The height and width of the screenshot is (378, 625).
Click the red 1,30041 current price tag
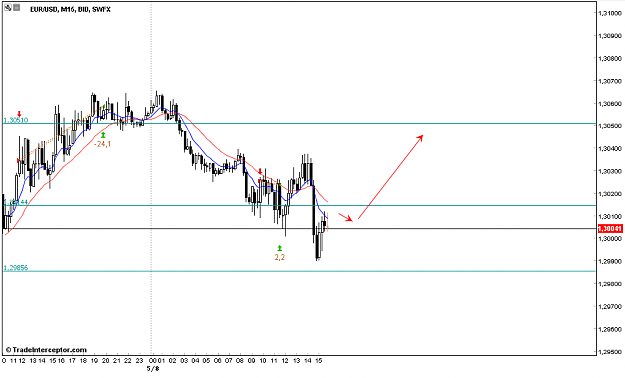point(610,228)
